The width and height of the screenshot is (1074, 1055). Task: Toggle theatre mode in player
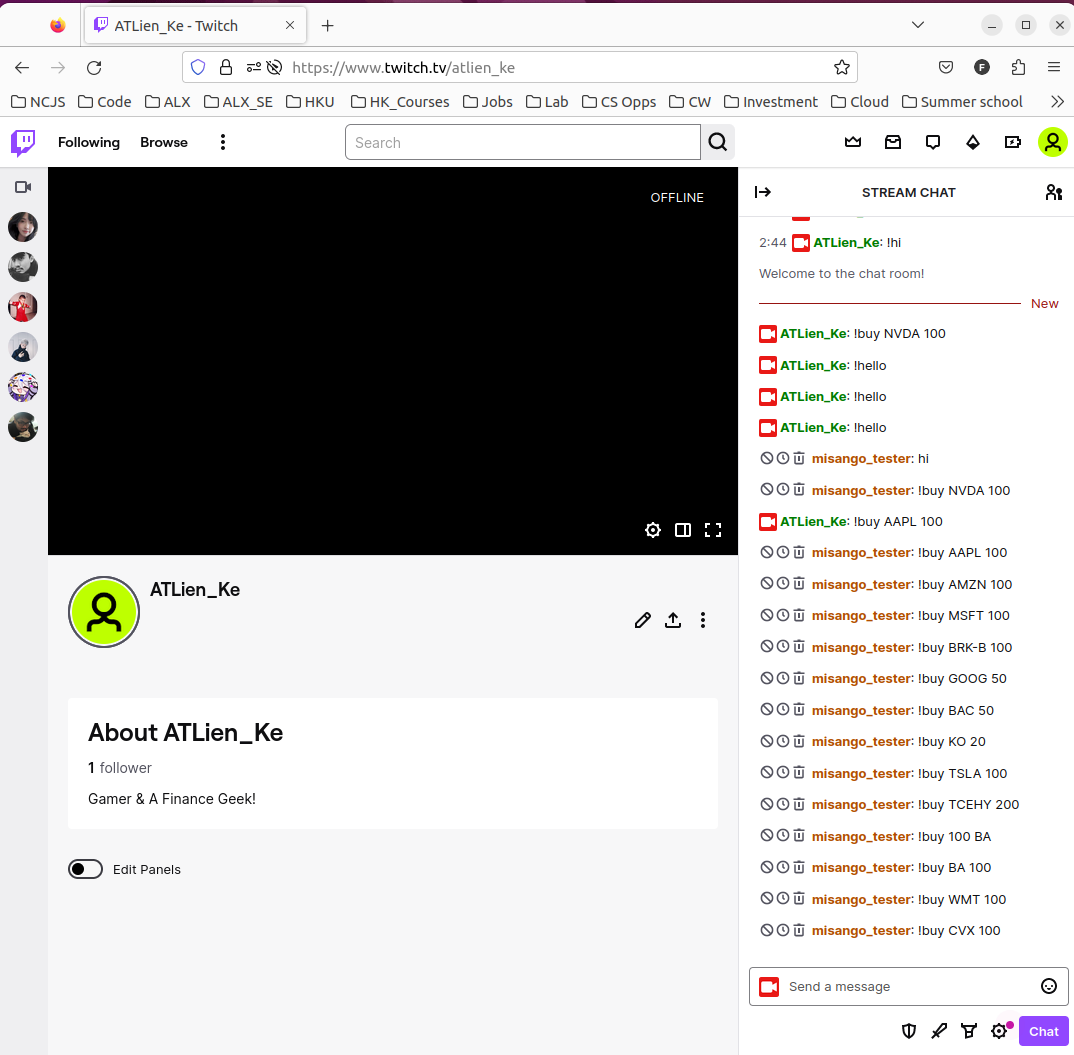[x=683, y=530]
